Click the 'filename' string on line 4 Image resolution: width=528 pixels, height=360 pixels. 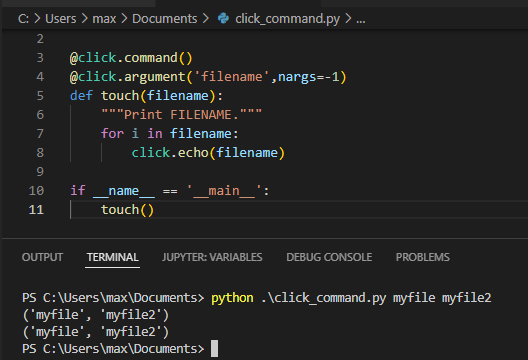pyautogui.click(x=232, y=76)
